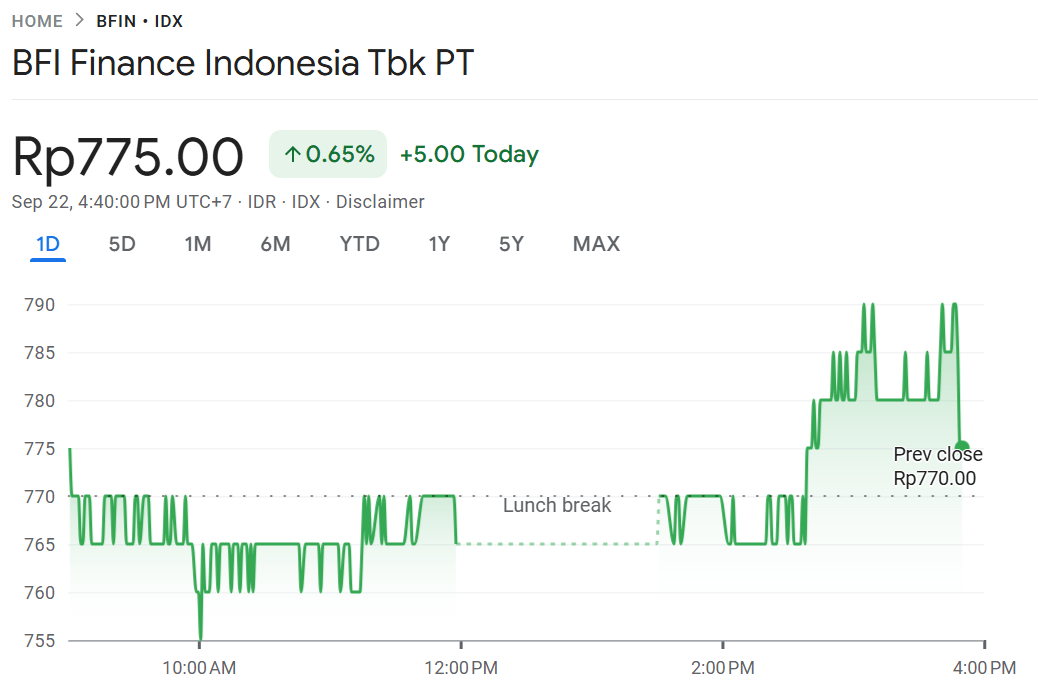View the YTD chart range

[359, 243]
